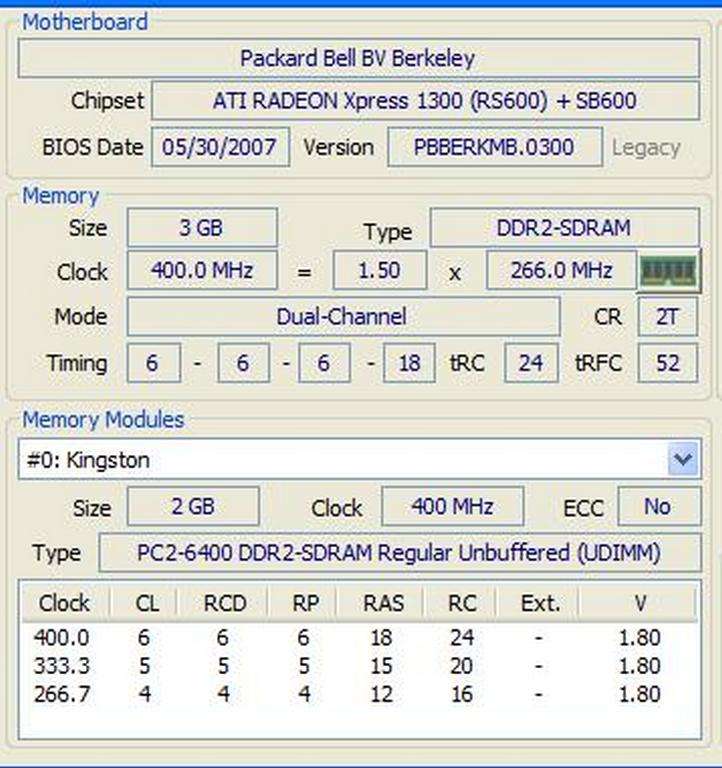The width and height of the screenshot is (722, 768).
Task: Click the 400.0 MHz memory clock field
Action: click(201, 270)
